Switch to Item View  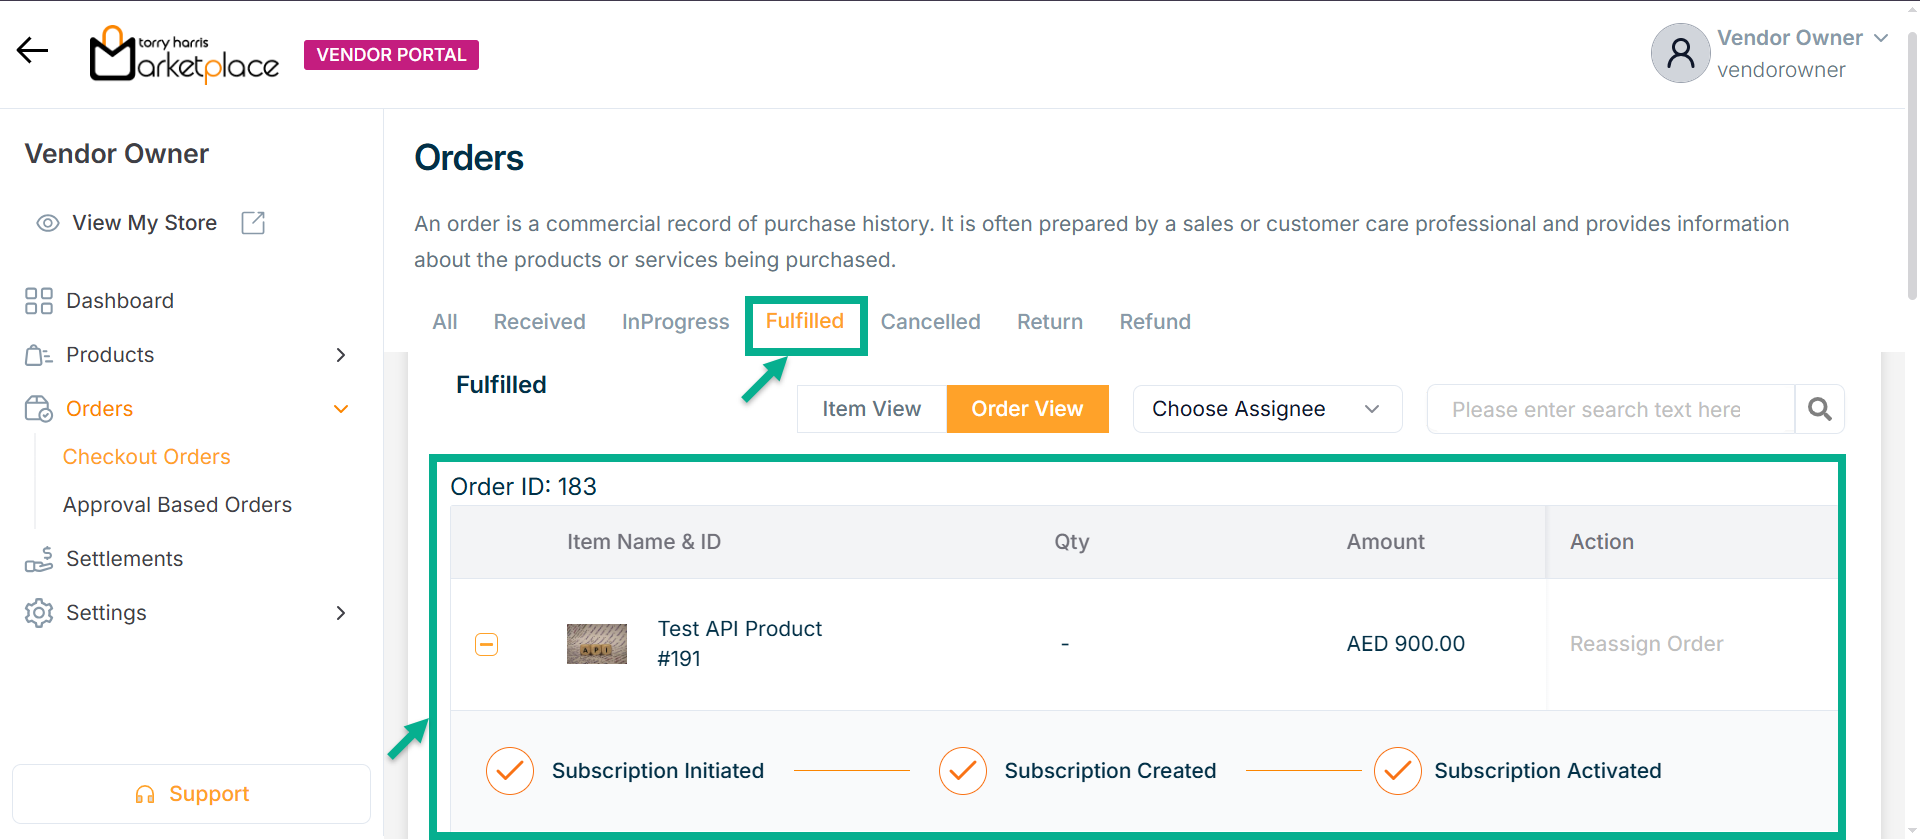(871, 409)
